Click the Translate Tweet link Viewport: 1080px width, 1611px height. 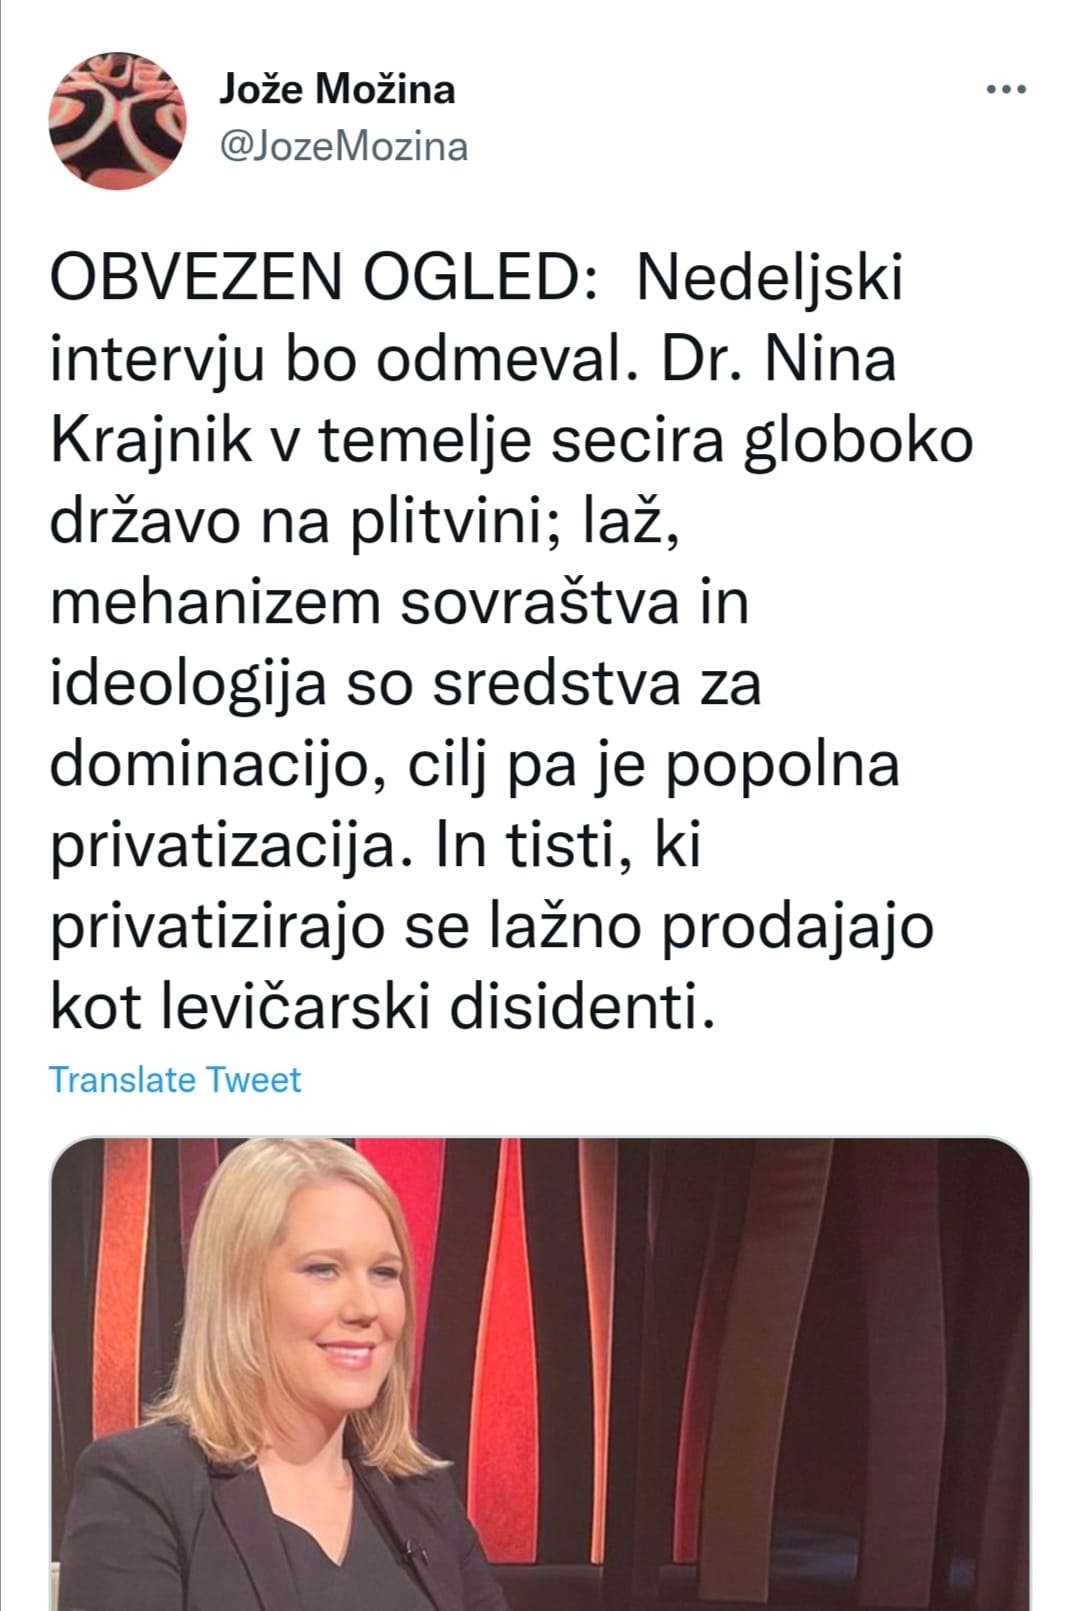tap(175, 1080)
